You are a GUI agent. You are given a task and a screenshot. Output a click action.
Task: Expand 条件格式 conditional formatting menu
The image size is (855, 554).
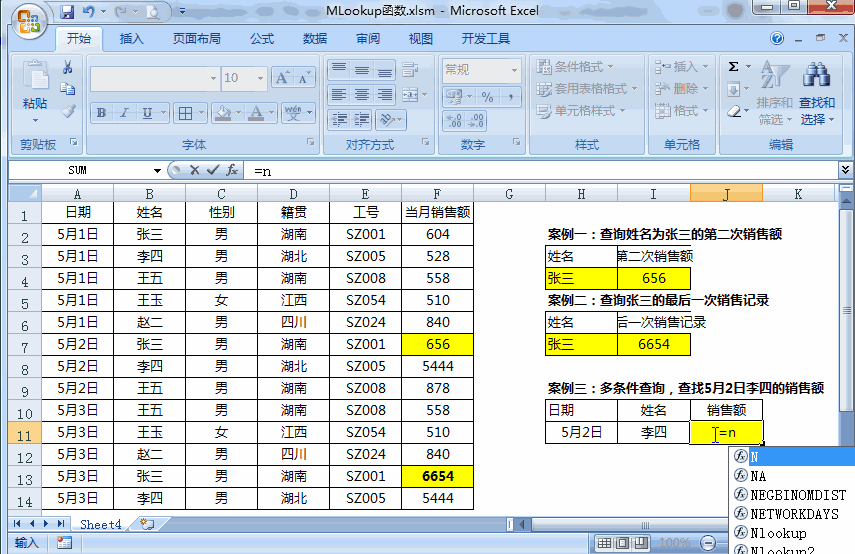point(576,67)
